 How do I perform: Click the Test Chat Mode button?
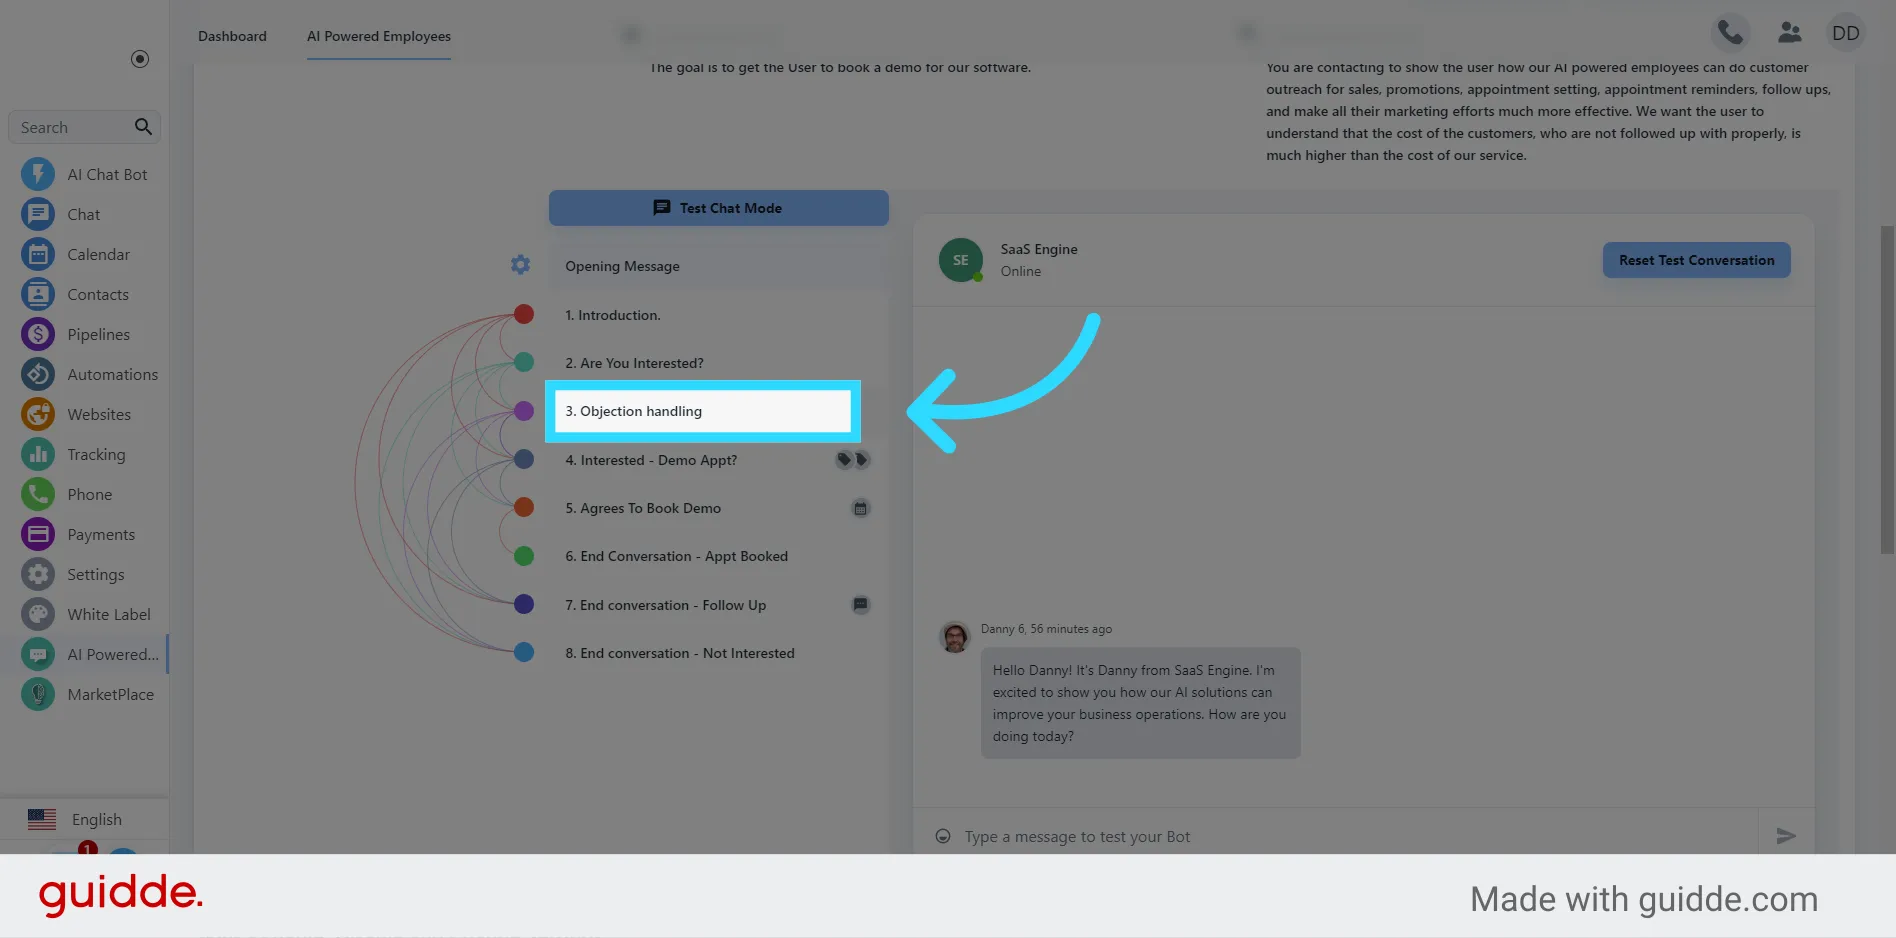(x=718, y=208)
